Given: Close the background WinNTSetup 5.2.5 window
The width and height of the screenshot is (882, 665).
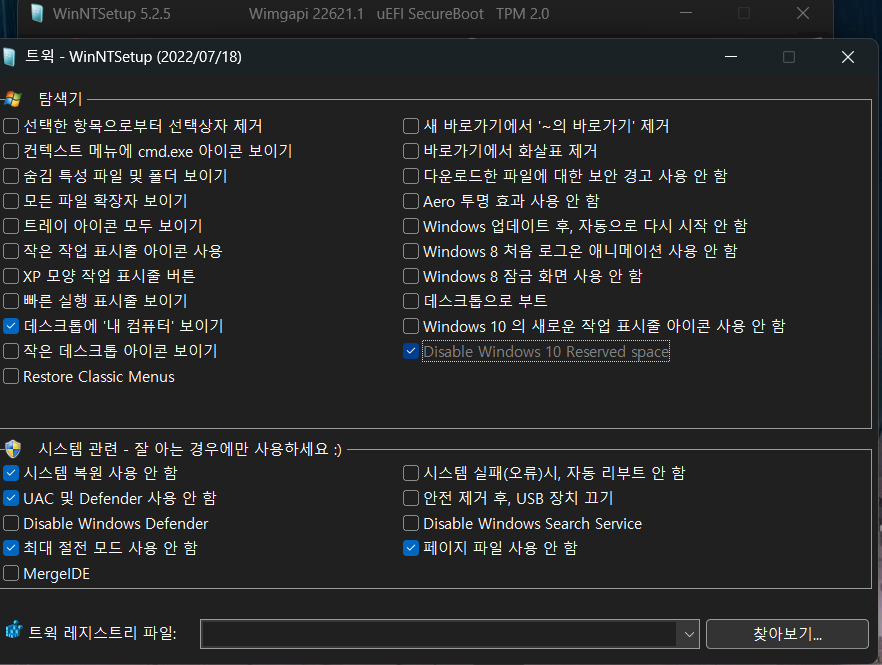Looking at the screenshot, I should [x=803, y=14].
